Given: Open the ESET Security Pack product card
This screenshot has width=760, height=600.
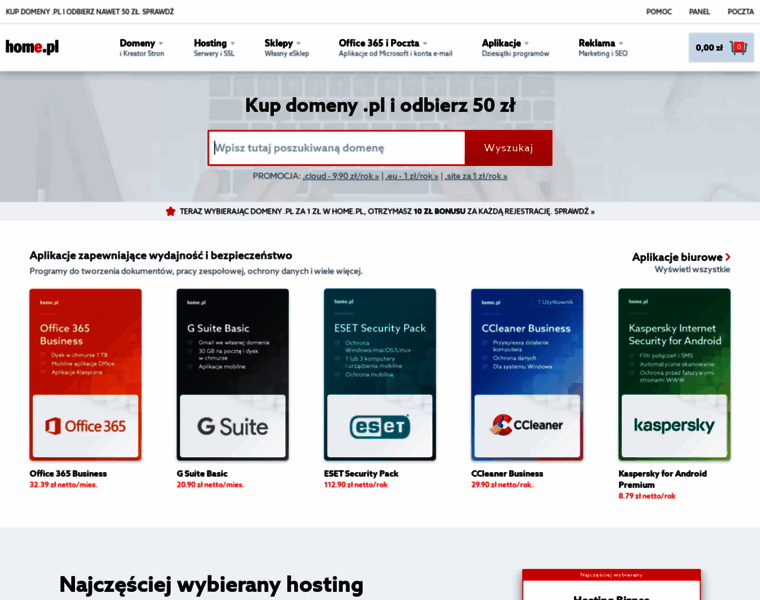Looking at the screenshot, I should [x=380, y=374].
